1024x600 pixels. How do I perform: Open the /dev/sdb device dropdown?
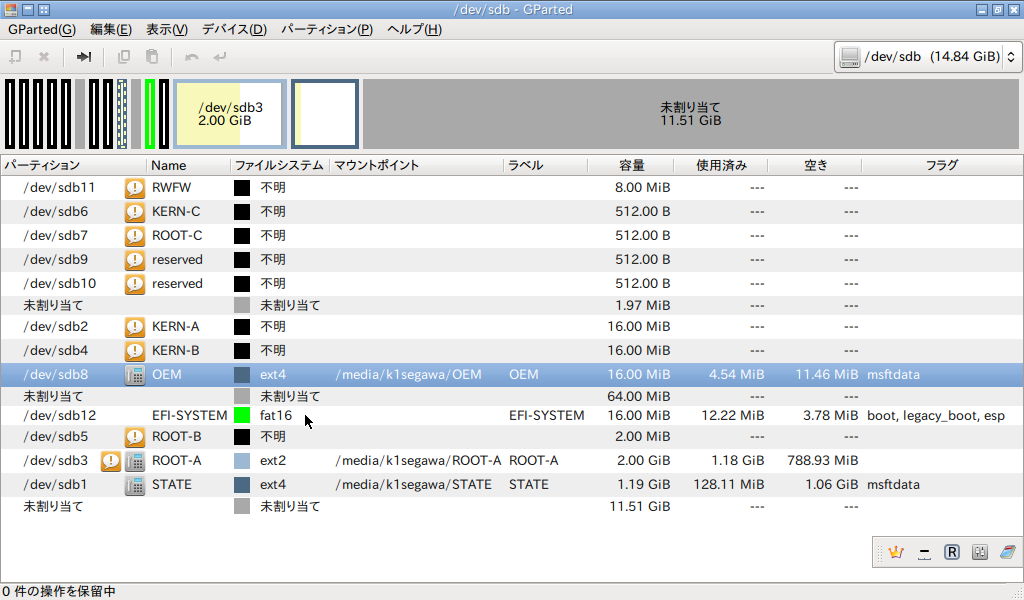(928, 57)
